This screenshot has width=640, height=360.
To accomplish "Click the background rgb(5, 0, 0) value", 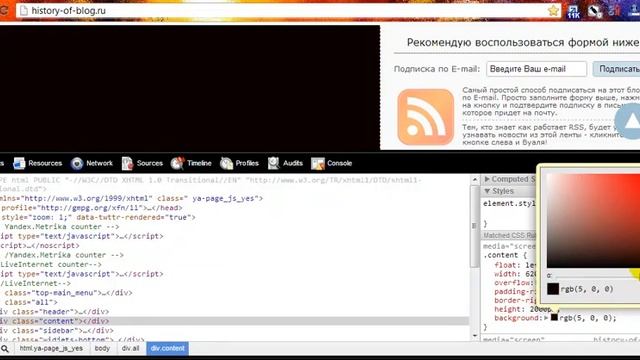I will 588,318.
